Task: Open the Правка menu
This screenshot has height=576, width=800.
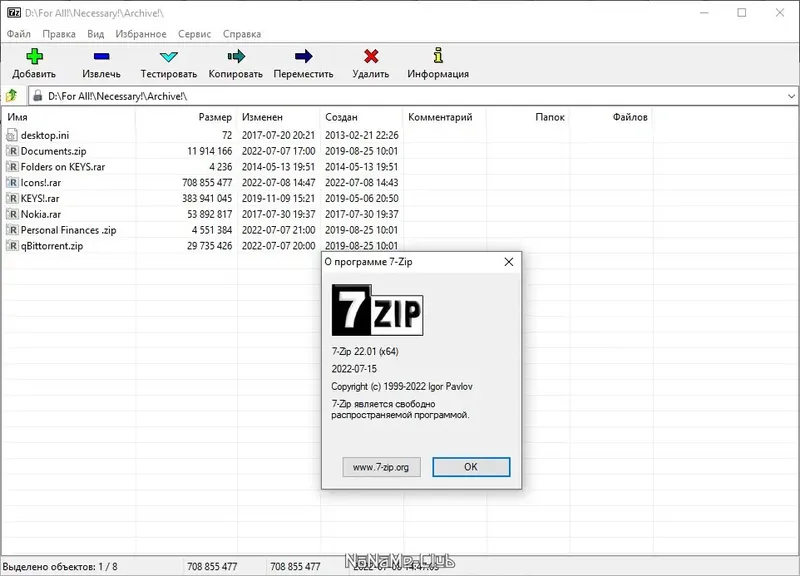Action: pos(59,34)
